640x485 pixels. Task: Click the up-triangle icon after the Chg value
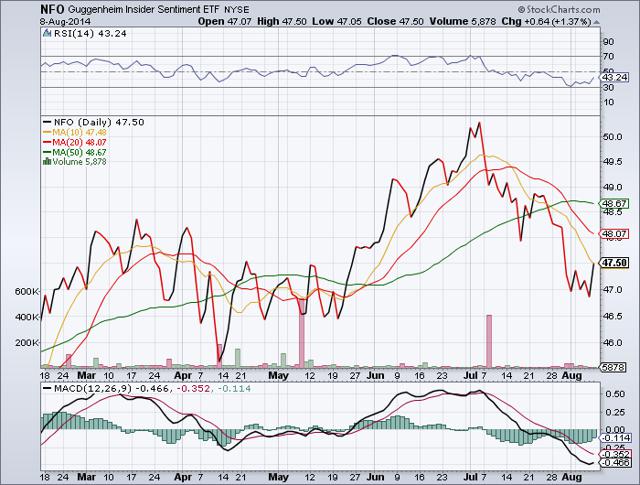pyautogui.click(x=596, y=22)
